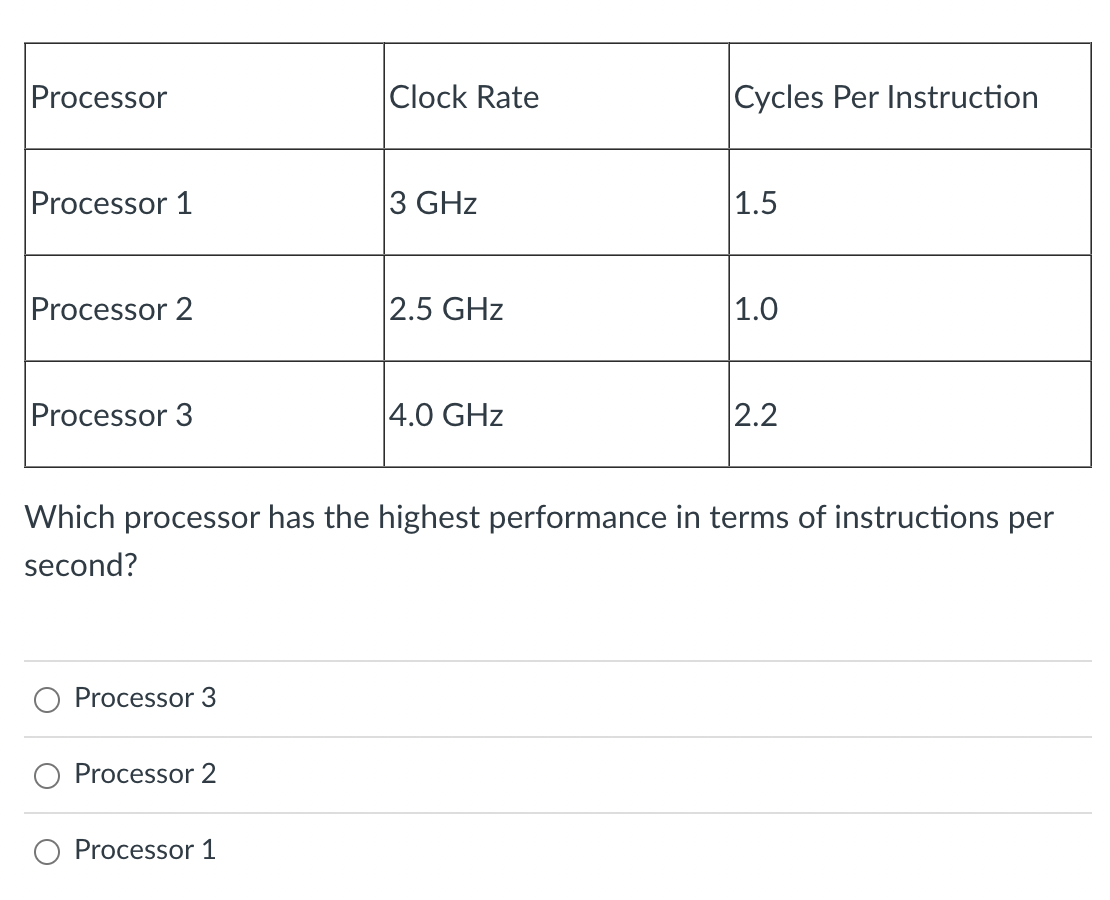Image resolution: width=1110 pixels, height=900 pixels.
Task: Click the 2.5 GHz cell
Action: pyautogui.click(x=446, y=309)
